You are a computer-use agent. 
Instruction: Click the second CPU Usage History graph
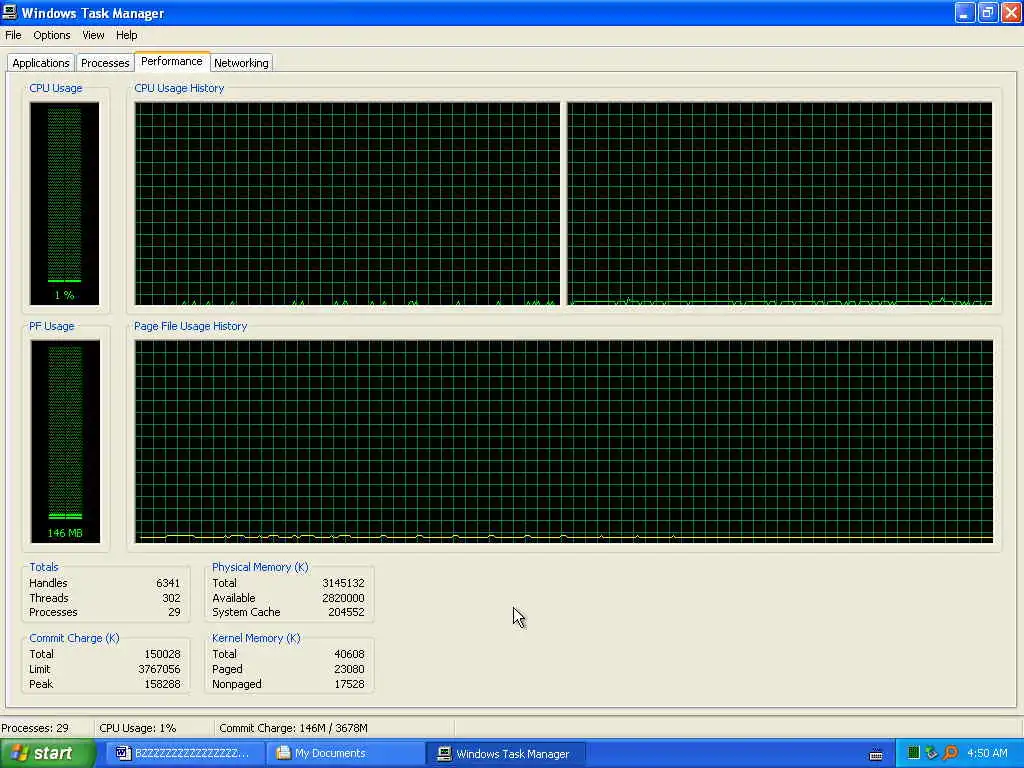[x=779, y=203]
